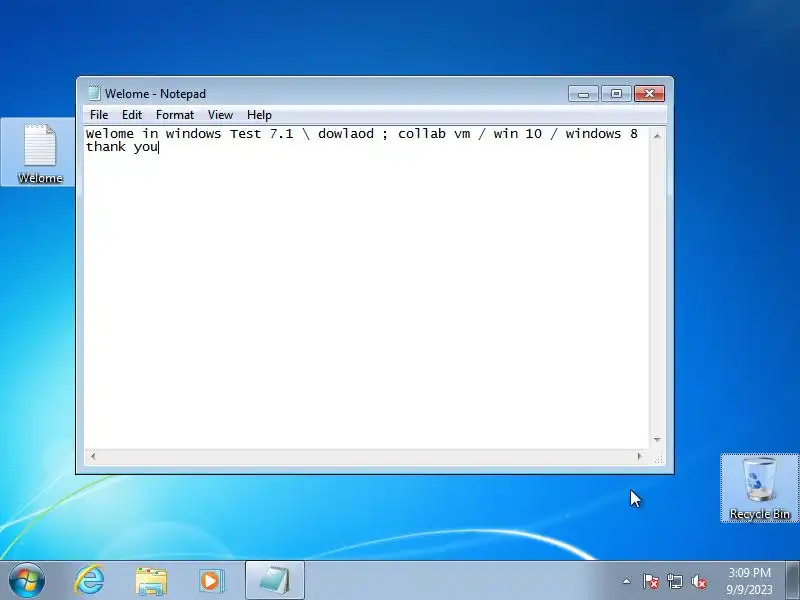Click the title text "Welome - Notepad"
Viewport: 800px width, 600px height.
(x=156, y=94)
